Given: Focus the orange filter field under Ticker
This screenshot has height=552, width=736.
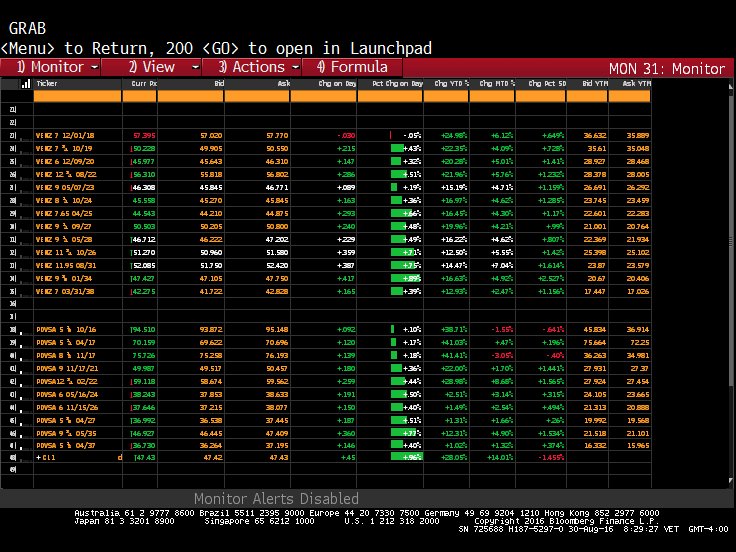Looking at the screenshot, I should pyautogui.click(x=77, y=96).
